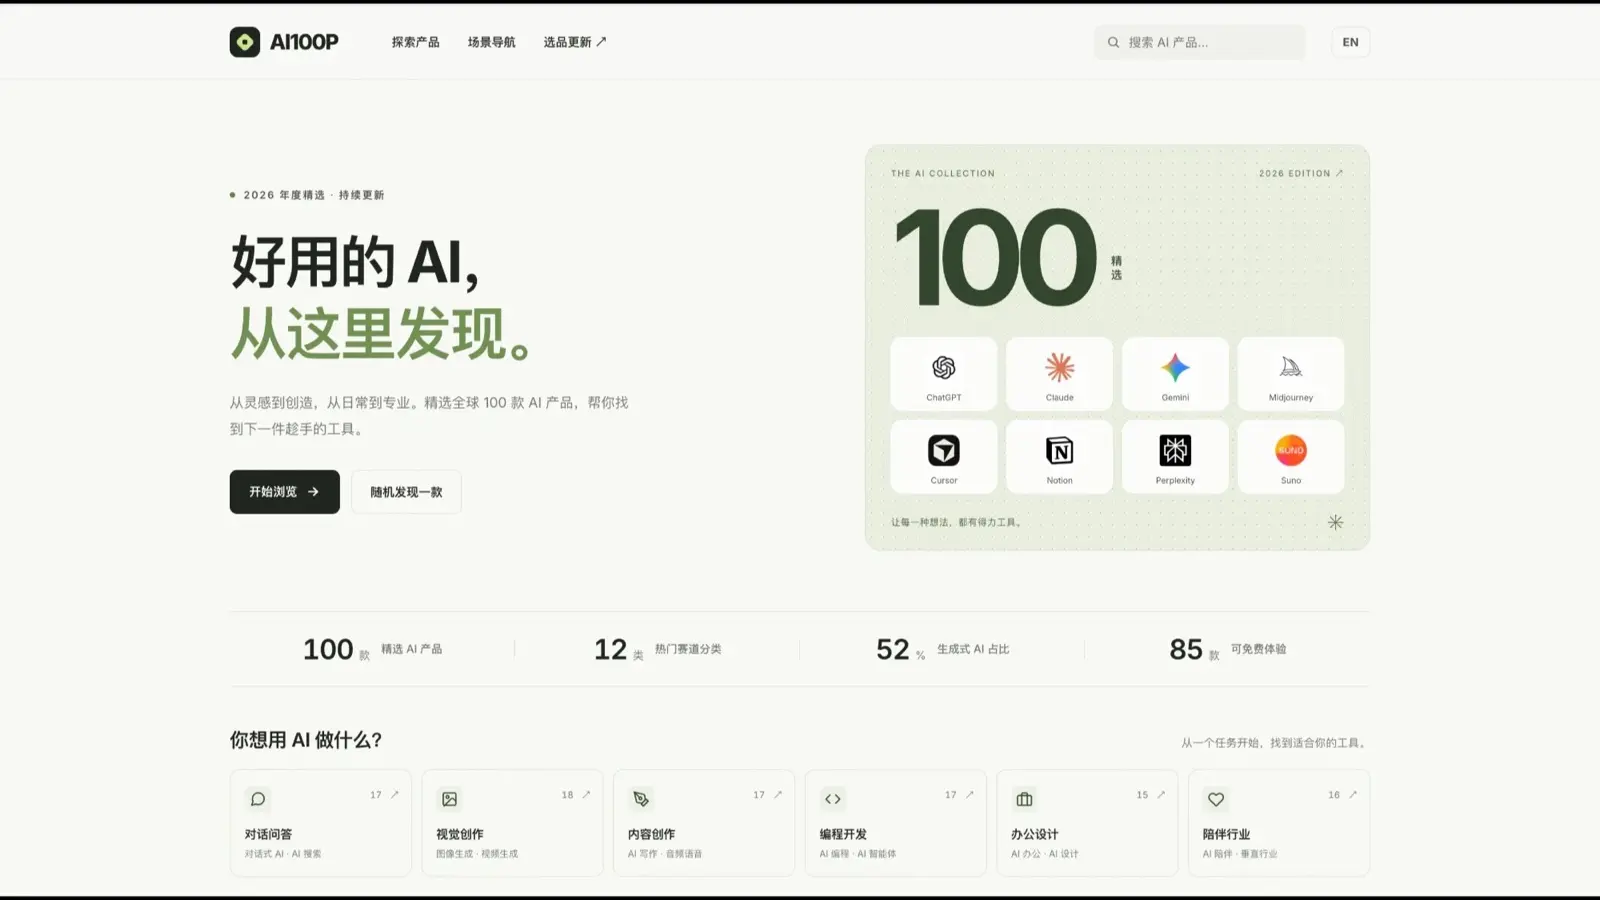
Task: Open the 探索产品 menu item
Action: click(x=415, y=42)
